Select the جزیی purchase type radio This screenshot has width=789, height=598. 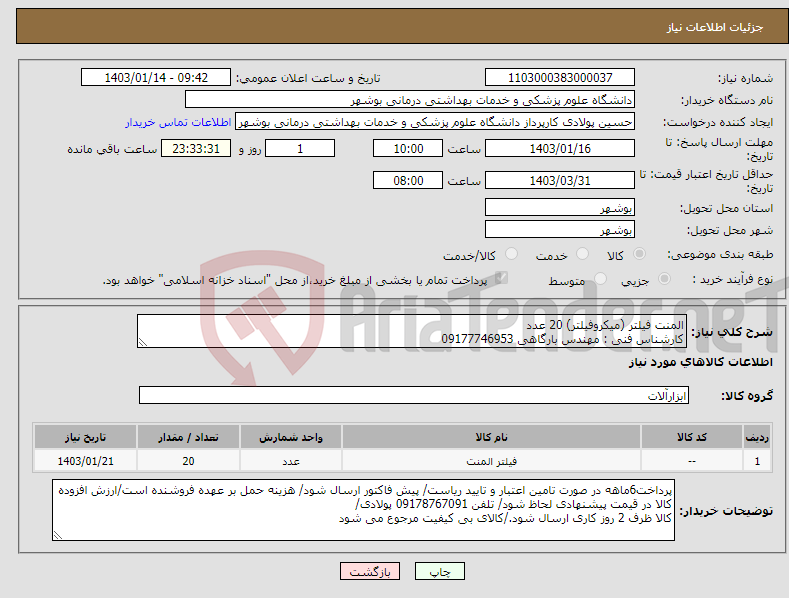pyautogui.click(x=664, y=278)
